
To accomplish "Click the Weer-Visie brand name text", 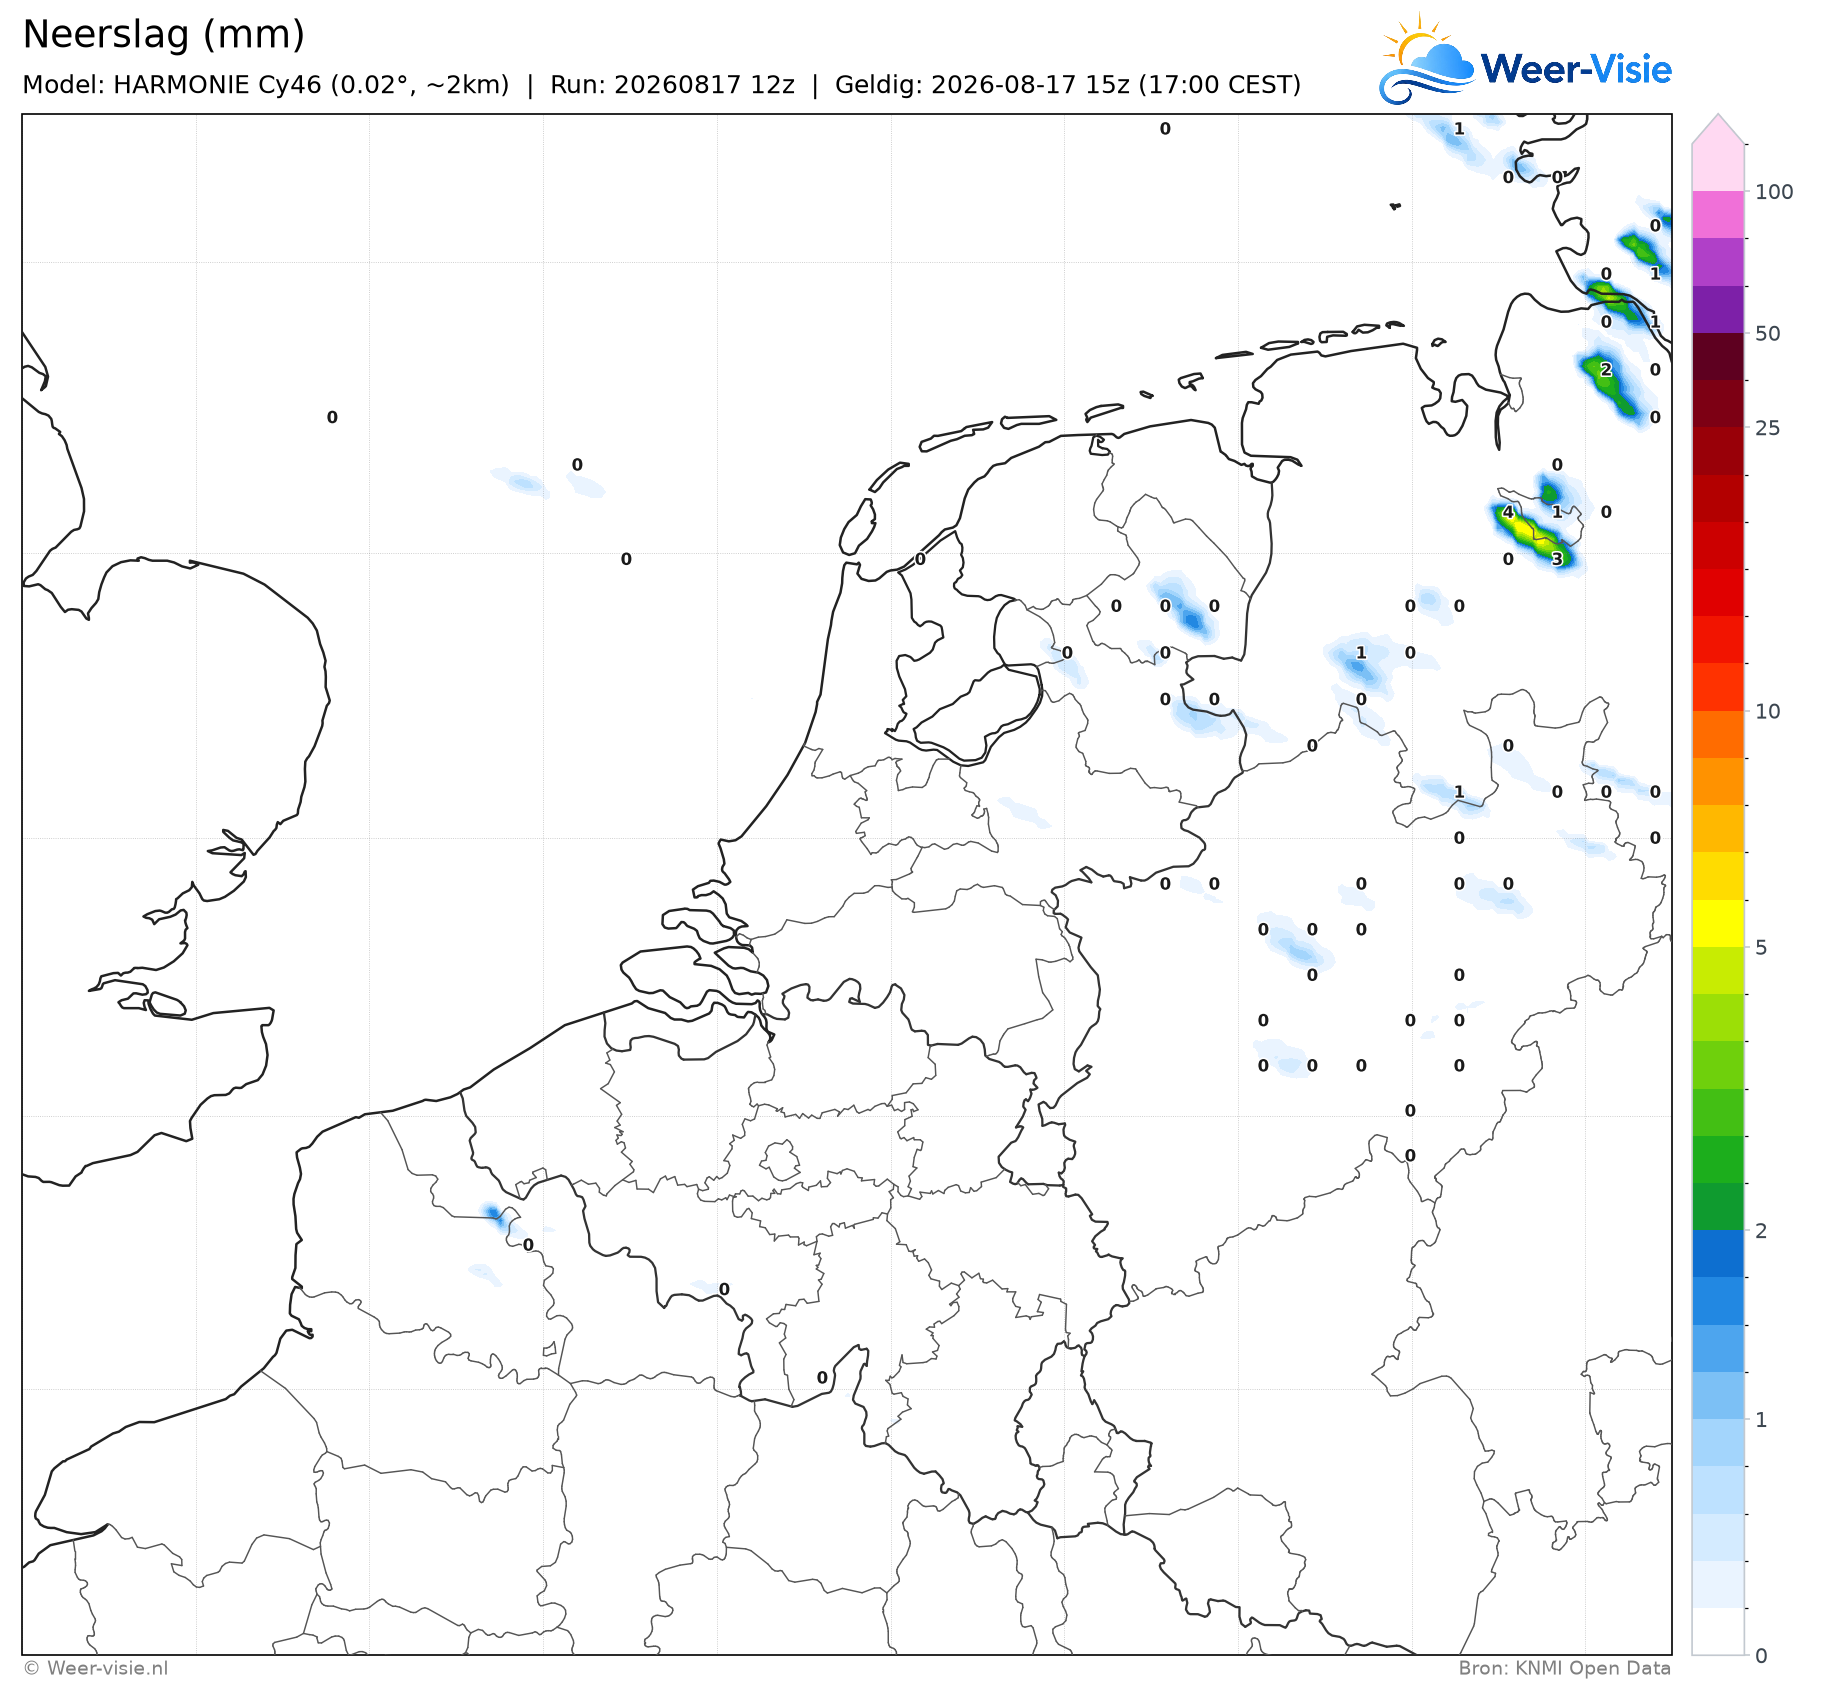I will coord(1576,69).
